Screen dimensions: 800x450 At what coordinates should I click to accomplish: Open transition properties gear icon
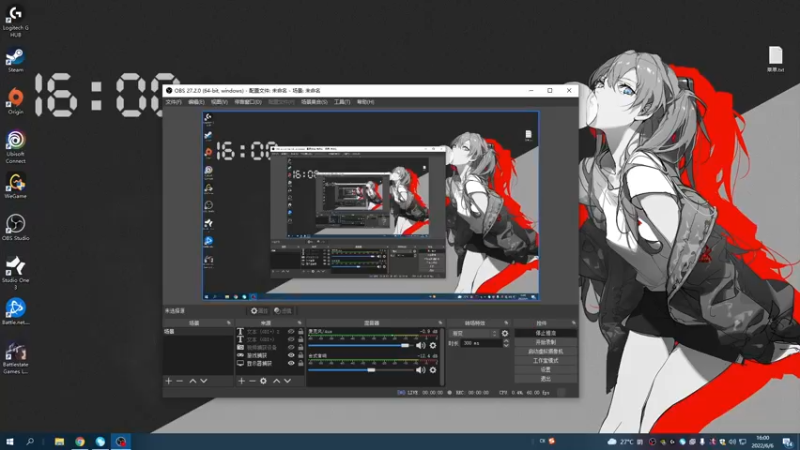[x=505, y=333]
